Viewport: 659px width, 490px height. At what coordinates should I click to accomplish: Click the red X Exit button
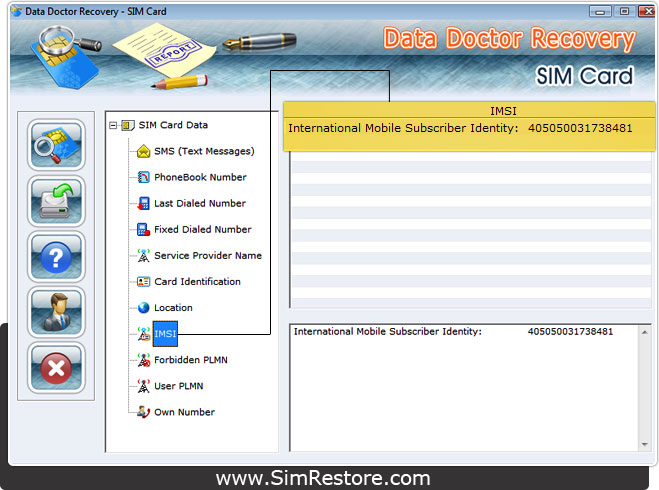click(56, 368)
